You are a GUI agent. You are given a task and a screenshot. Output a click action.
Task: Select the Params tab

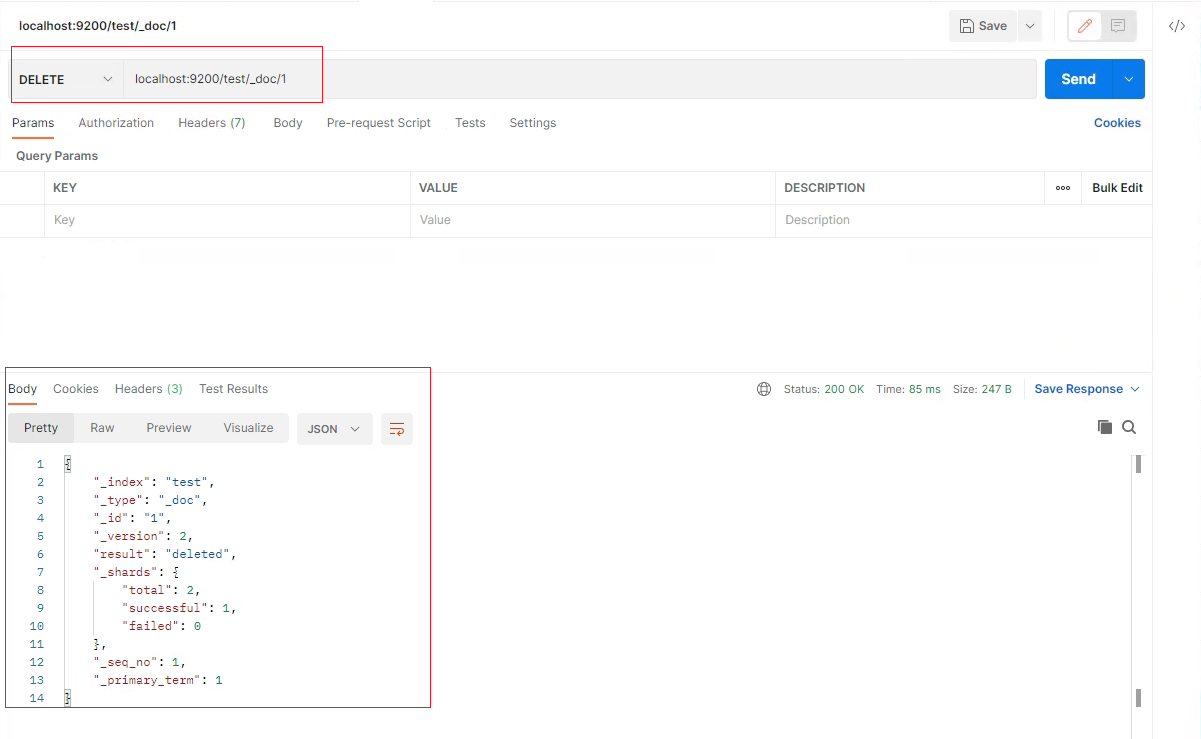click(x=33, y=123)
